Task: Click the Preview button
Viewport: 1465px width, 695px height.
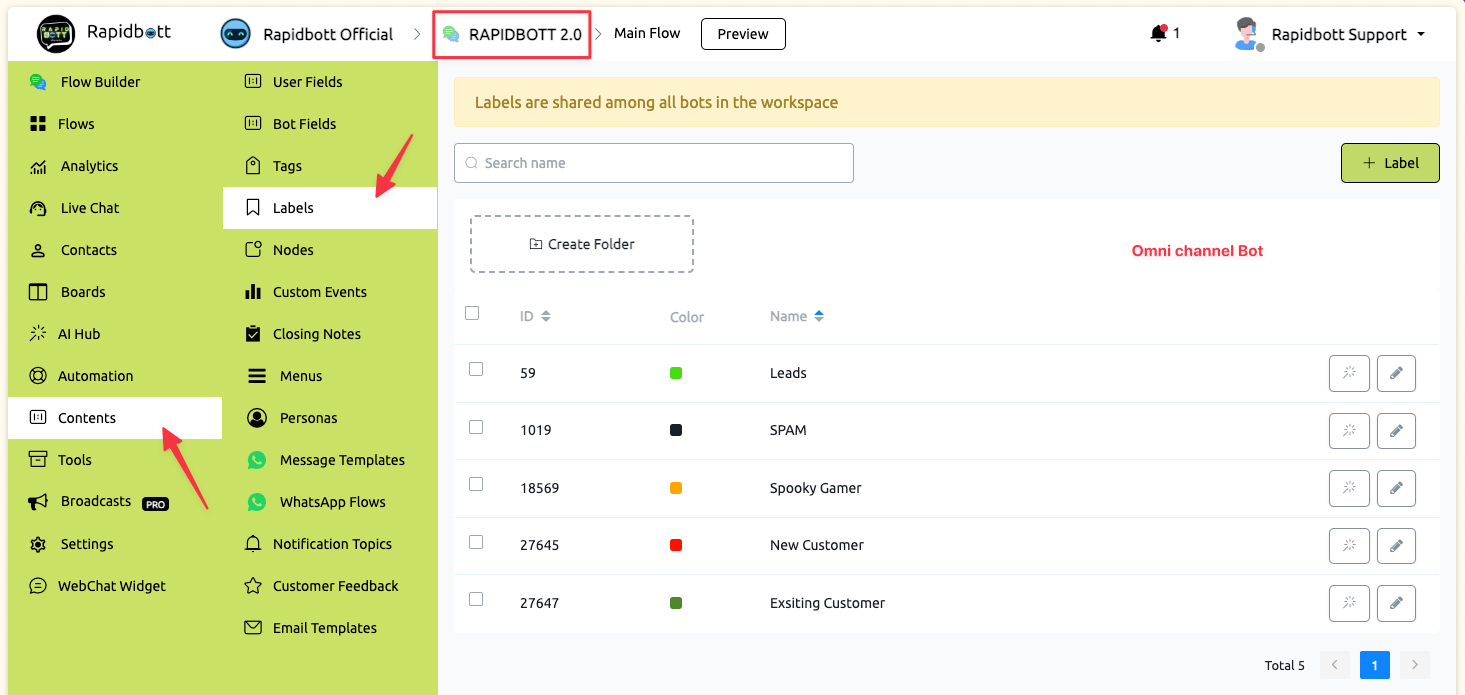Action: (x=743, y=34)
